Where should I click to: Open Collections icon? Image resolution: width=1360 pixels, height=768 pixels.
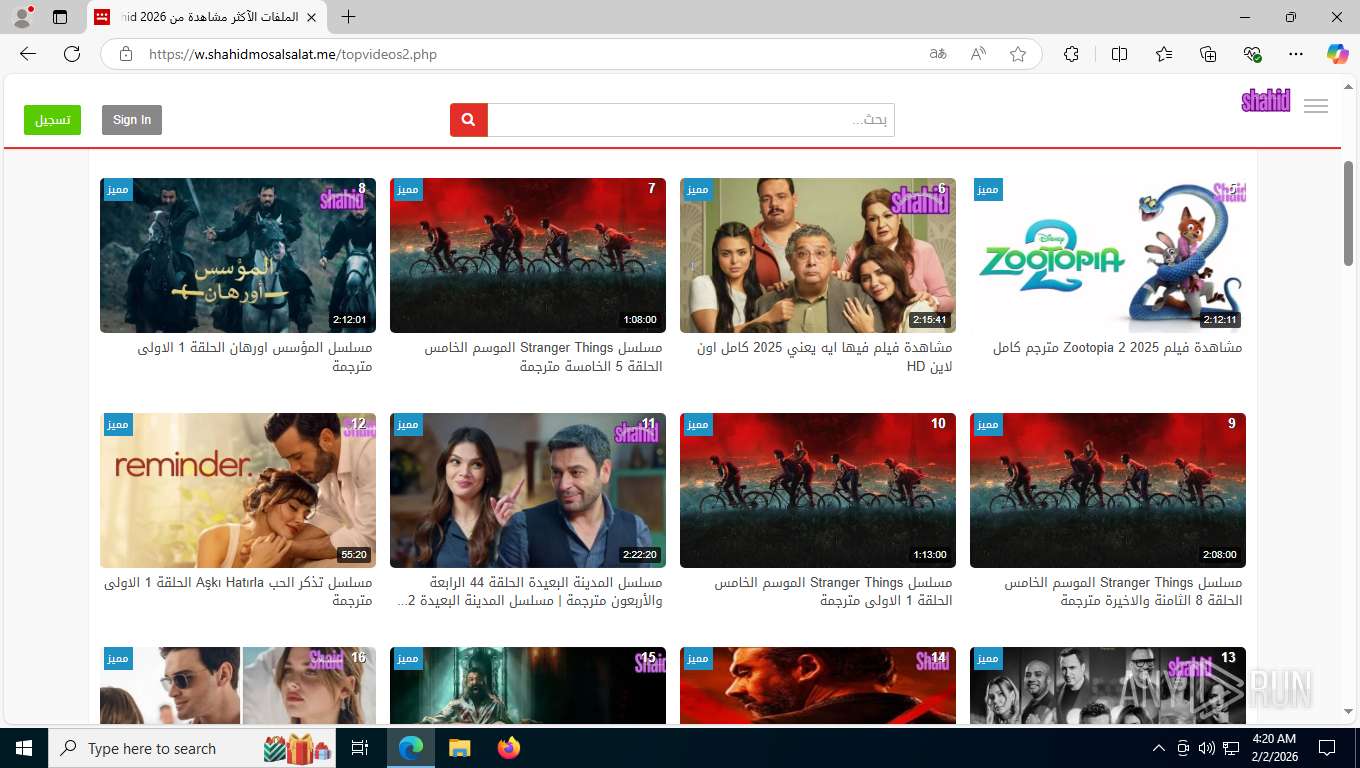pyautogui.click(x=1208, y=54)
